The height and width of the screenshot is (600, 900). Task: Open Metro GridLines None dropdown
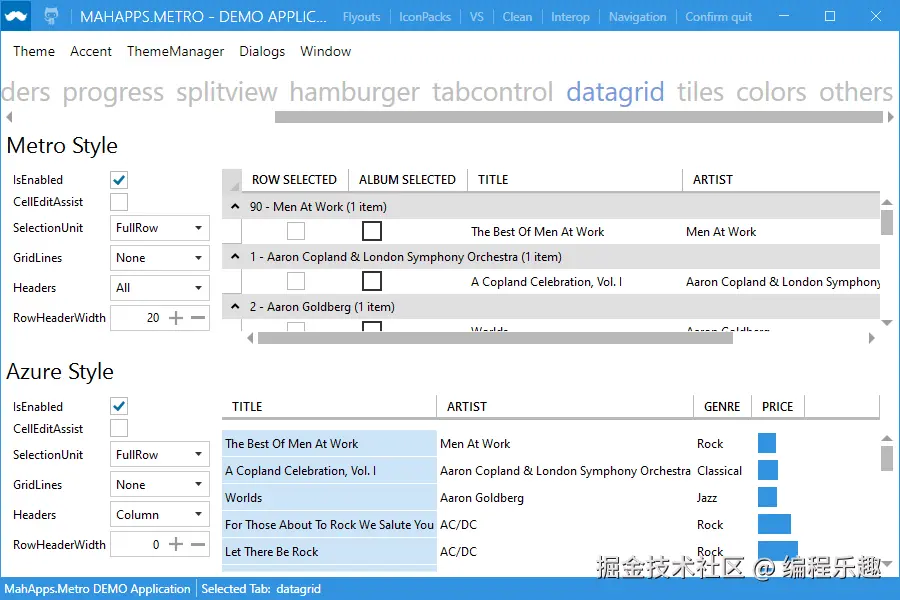pos(160,258)
